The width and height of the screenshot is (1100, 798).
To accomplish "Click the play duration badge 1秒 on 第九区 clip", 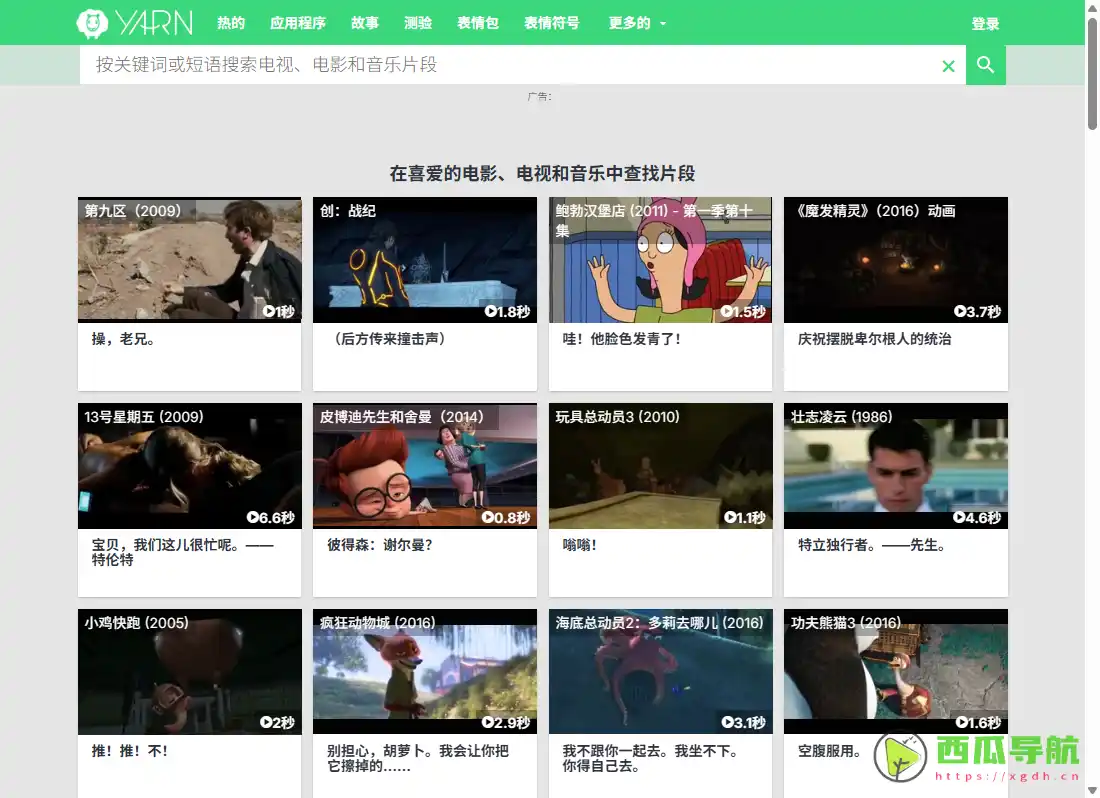I will (279, 311).
